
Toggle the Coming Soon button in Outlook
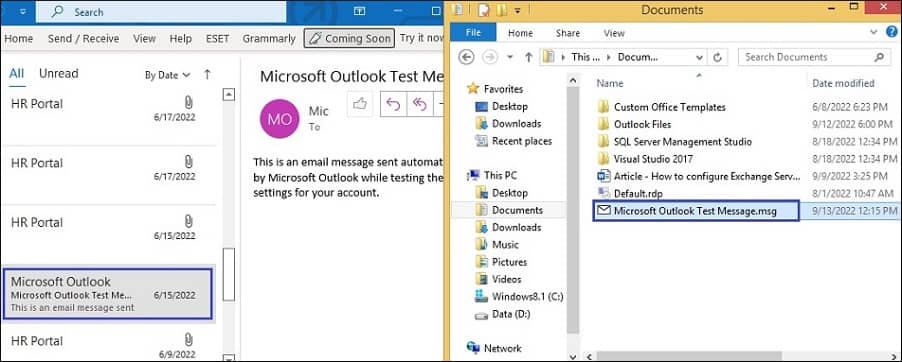coord(349,39)
